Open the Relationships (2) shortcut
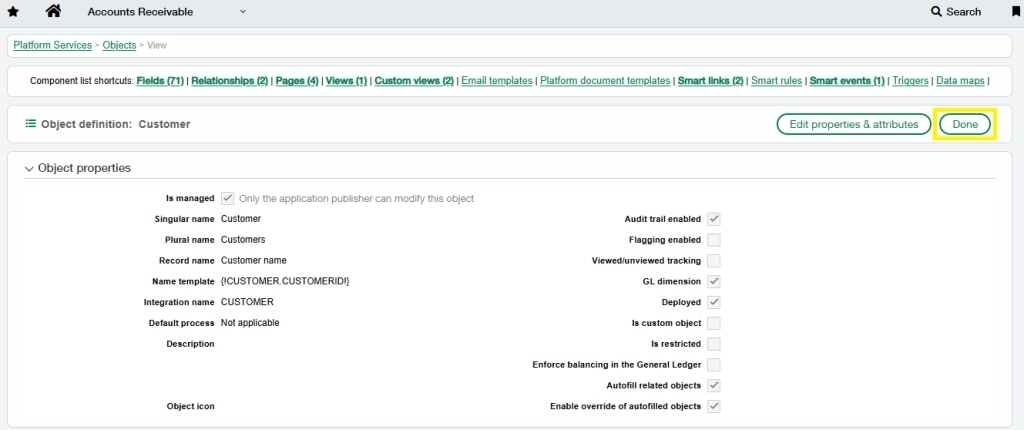The height and width of the screenshot is (430, 1024). pos(230,81)
